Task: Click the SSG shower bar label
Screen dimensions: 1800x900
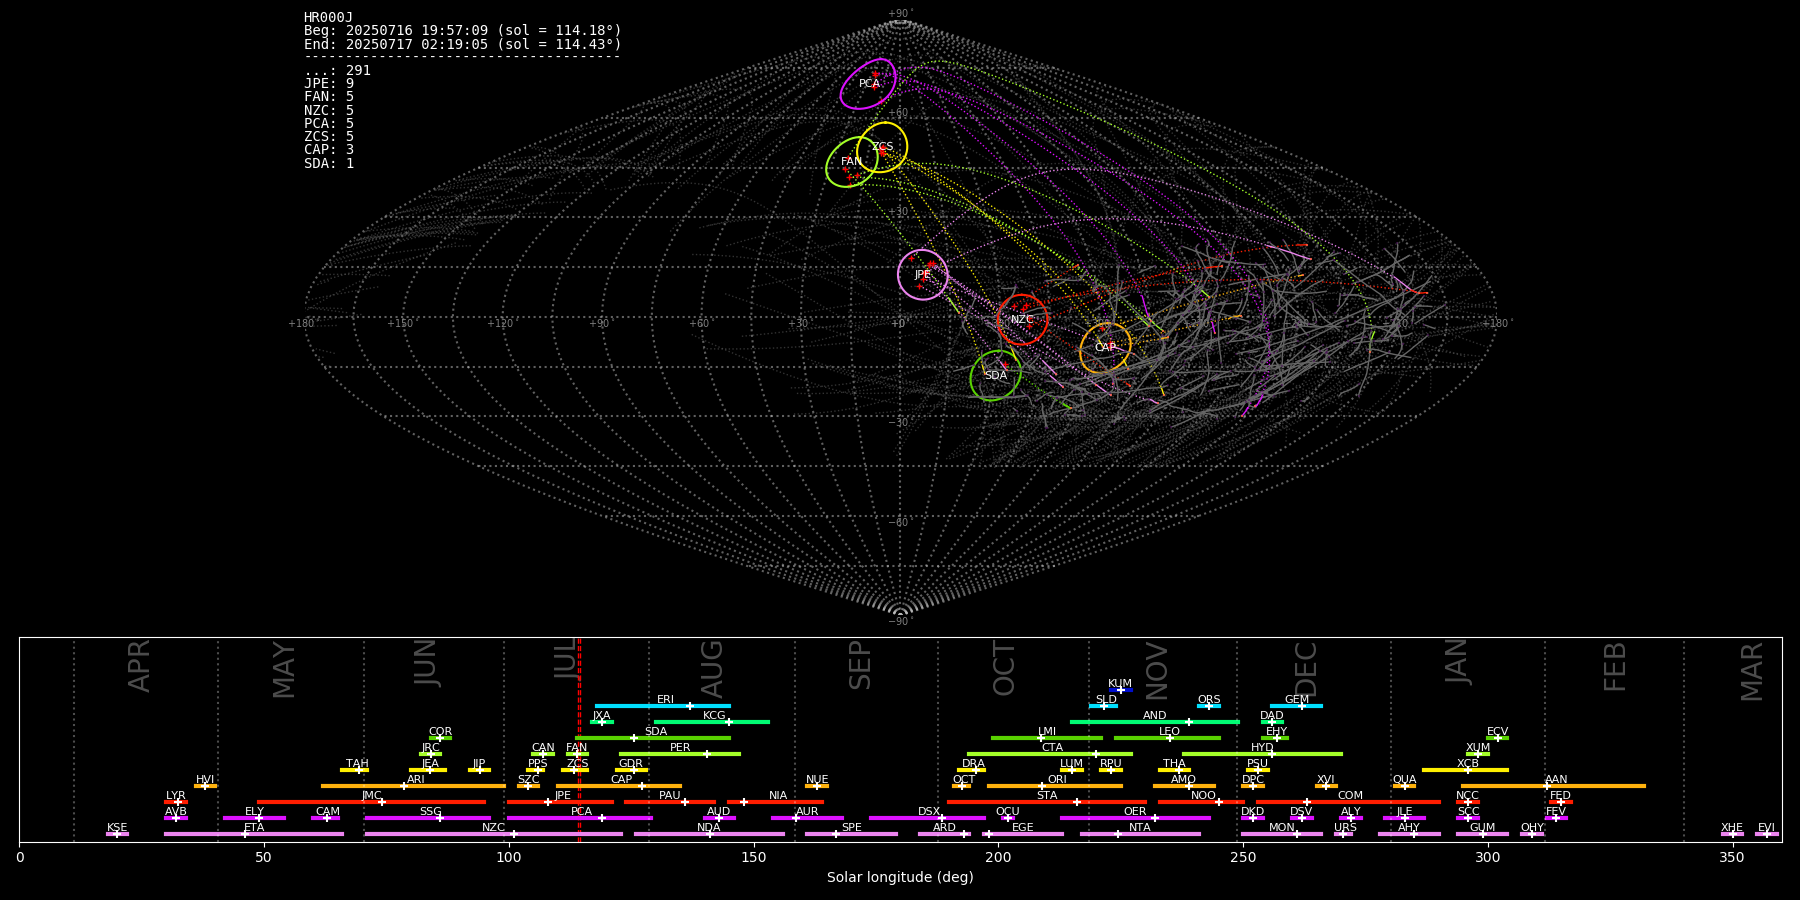Action: 430,811
